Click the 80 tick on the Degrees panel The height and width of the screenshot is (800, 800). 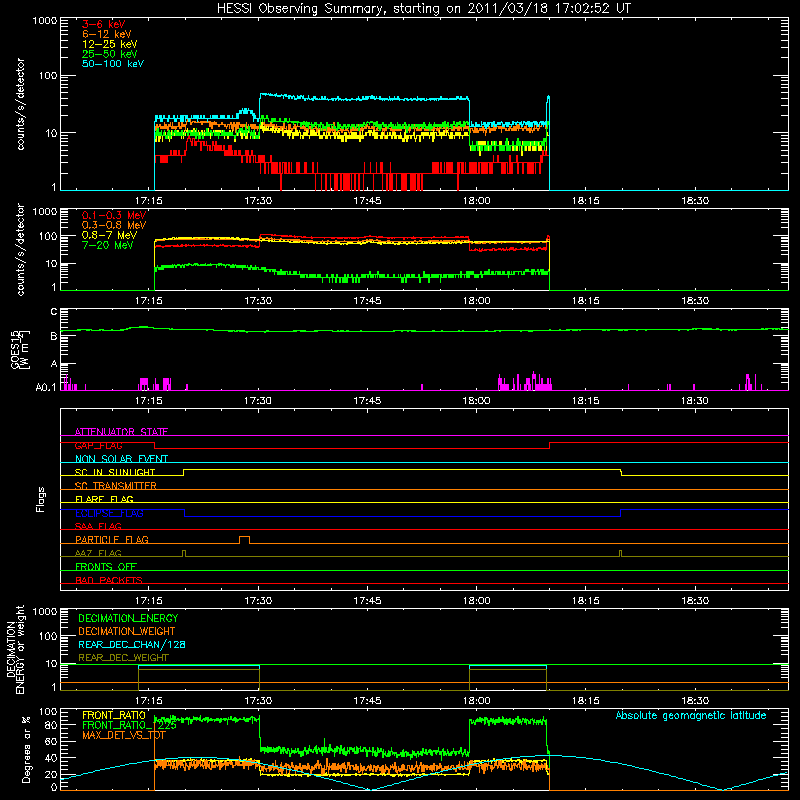click(51, 724)
